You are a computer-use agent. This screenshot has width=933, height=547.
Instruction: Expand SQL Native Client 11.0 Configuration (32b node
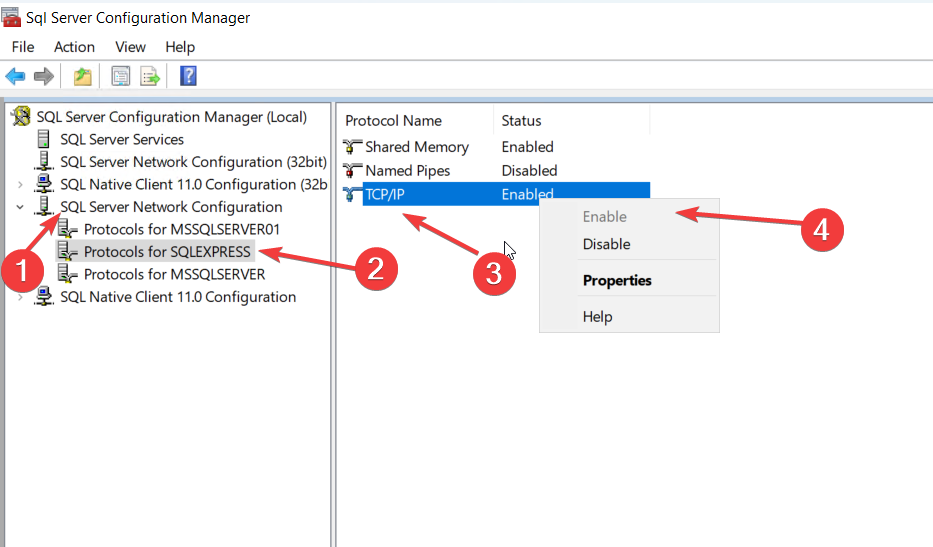20,185
